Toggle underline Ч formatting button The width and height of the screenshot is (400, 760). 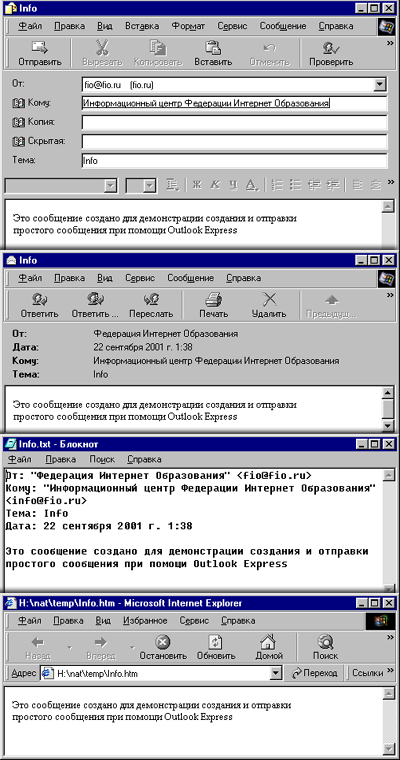click(233, 185)
